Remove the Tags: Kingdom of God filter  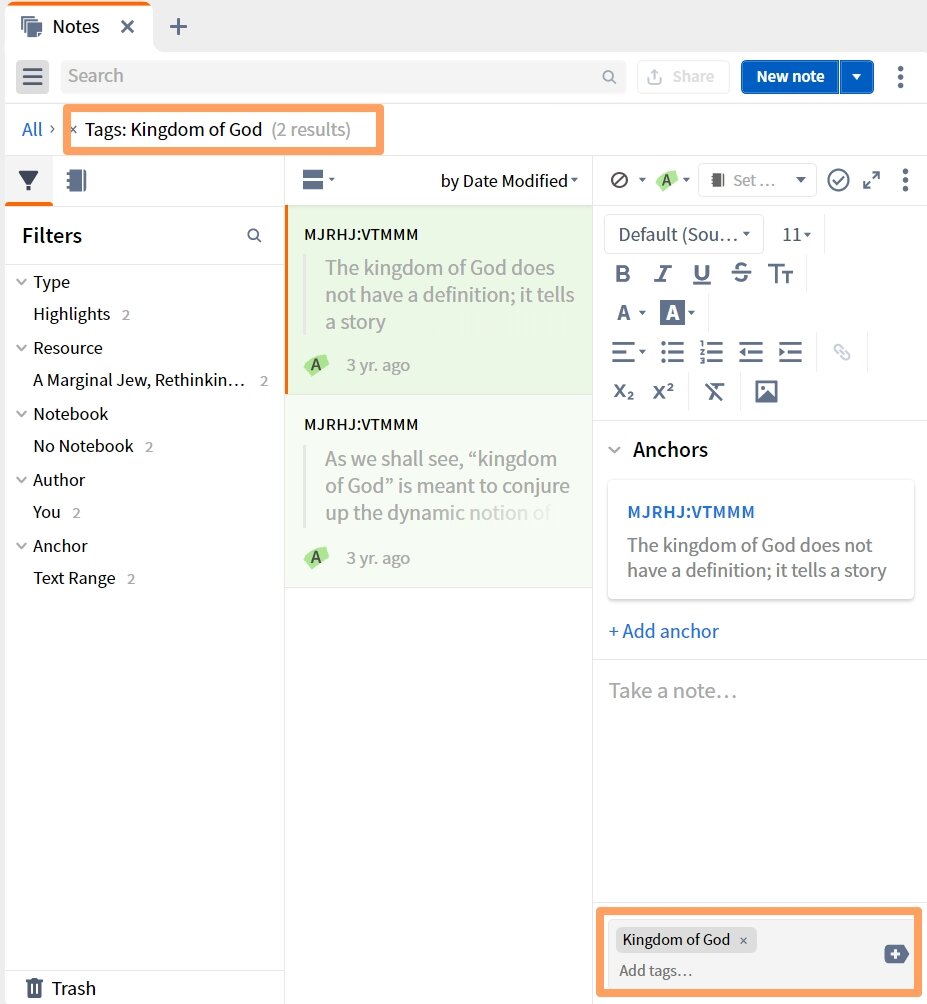(x=74, y=129)
